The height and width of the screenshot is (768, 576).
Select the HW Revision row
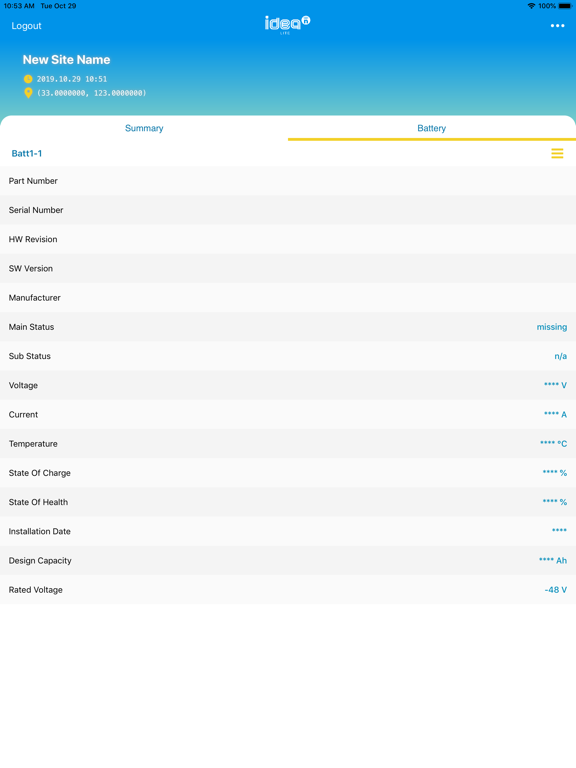(288, 239)
